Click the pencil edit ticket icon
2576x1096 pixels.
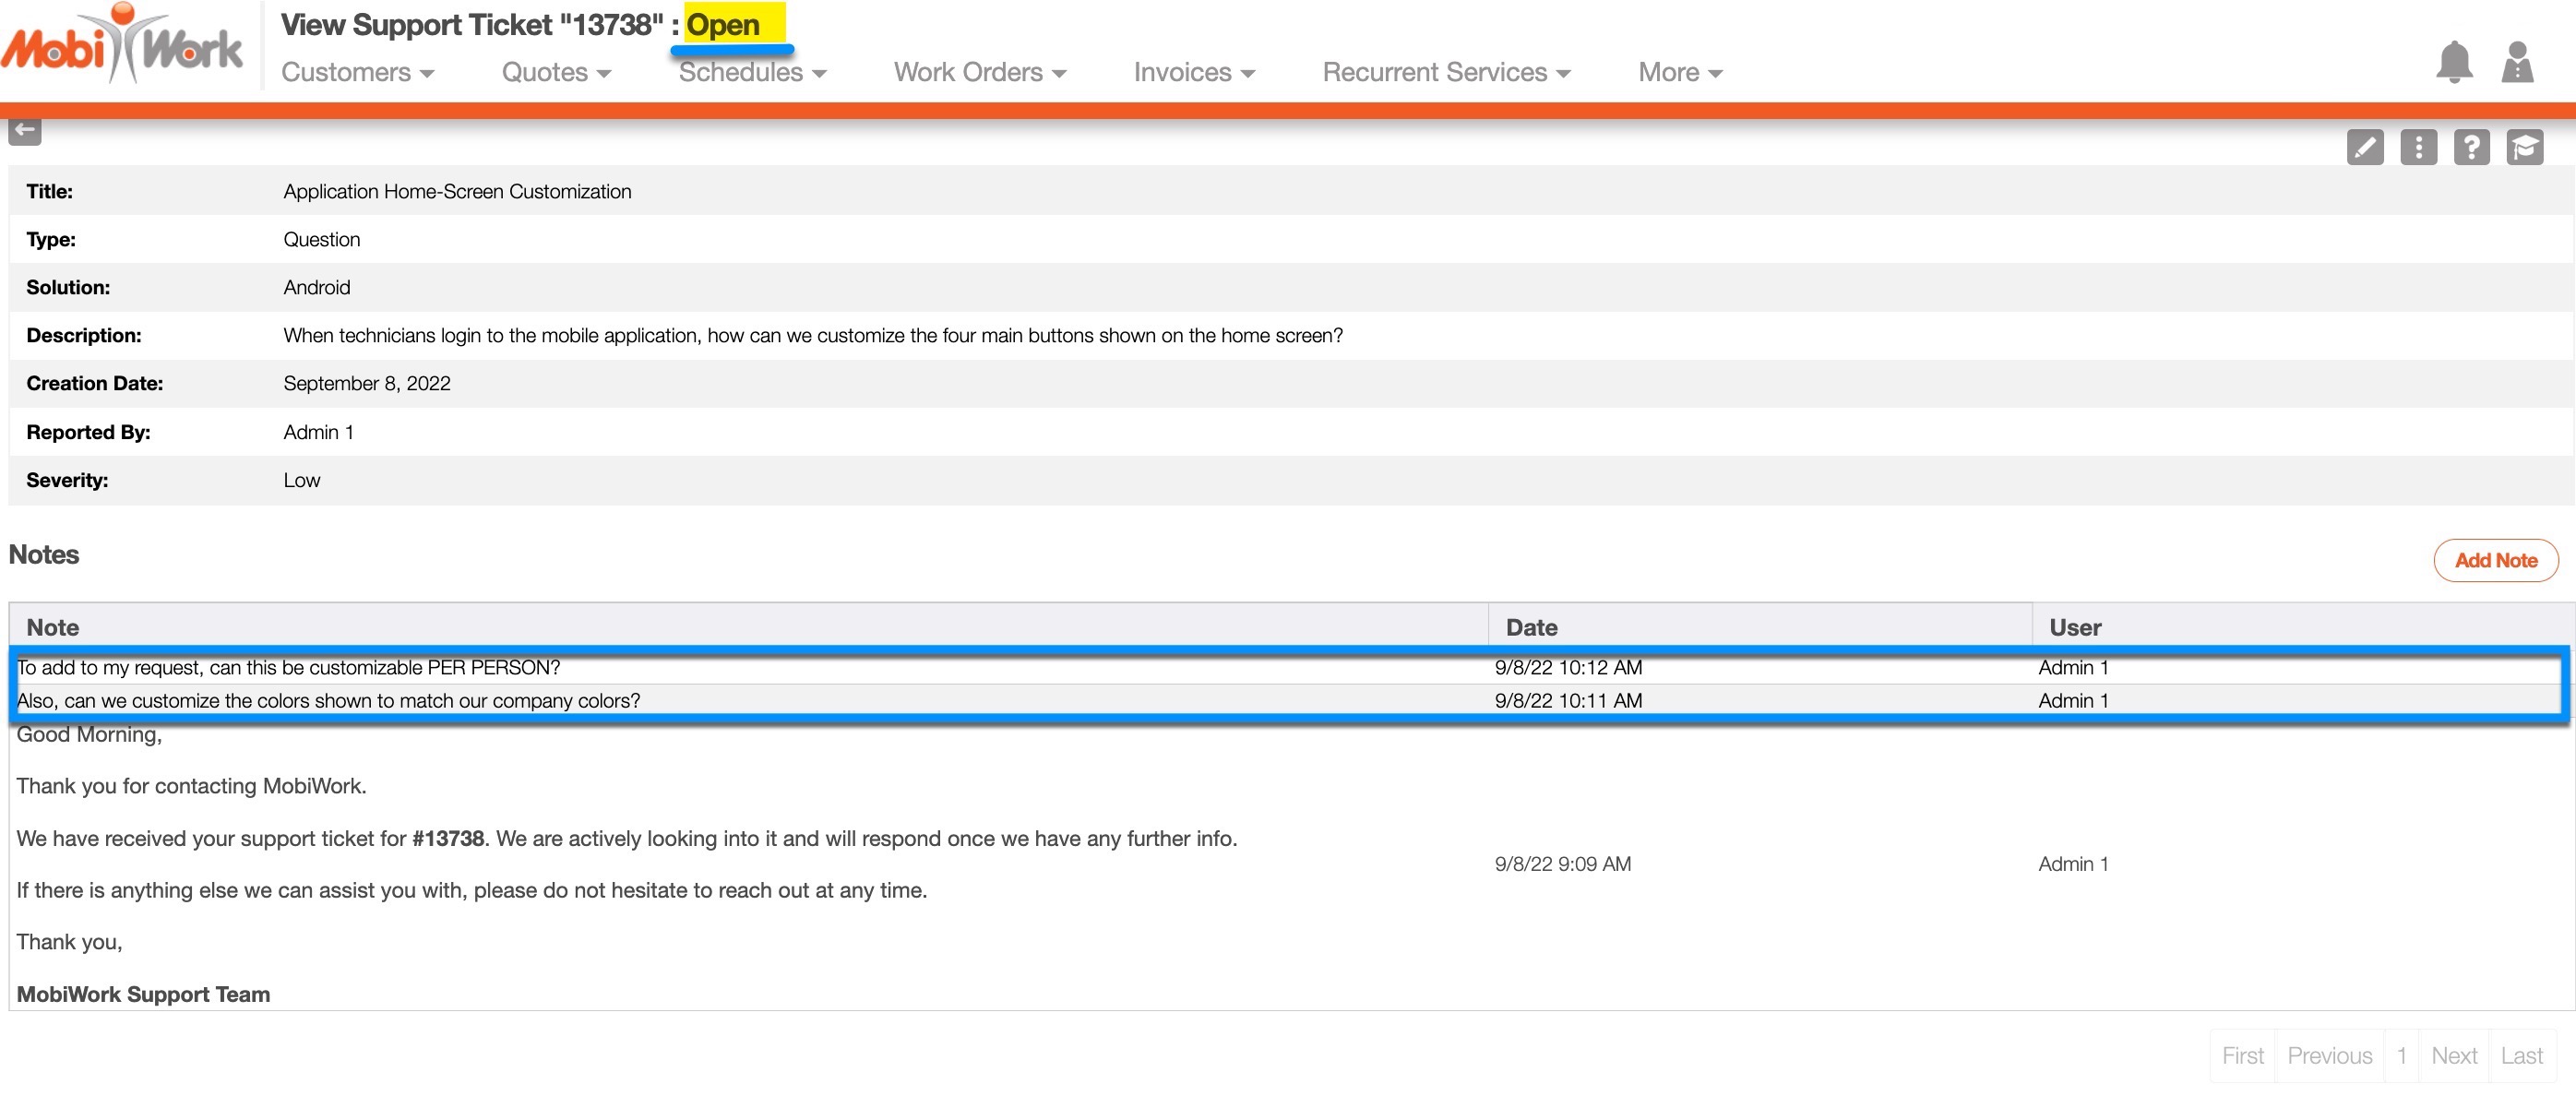click(2364, 148)
